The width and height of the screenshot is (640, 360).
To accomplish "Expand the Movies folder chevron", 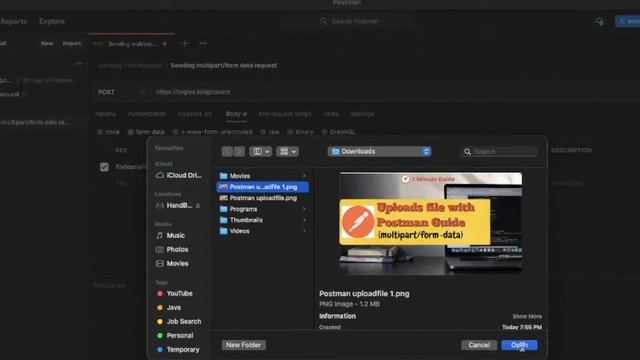I will pos(304,176).
